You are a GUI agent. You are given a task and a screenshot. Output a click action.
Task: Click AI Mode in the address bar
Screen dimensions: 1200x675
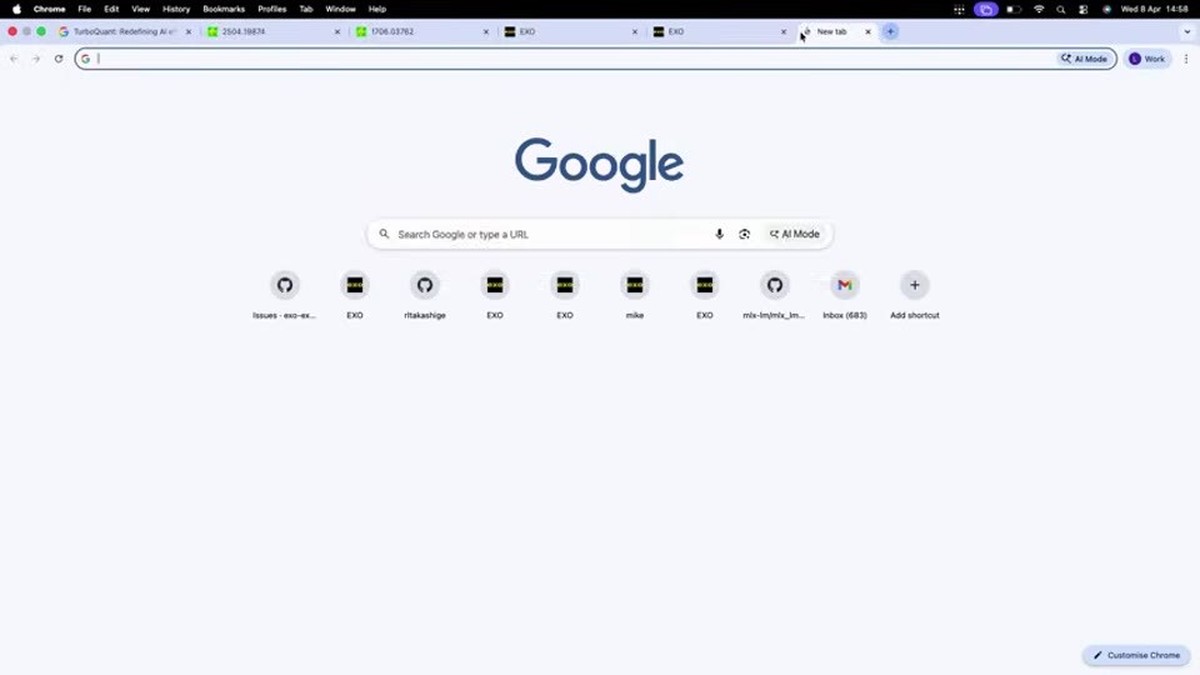coord(1085,59)
